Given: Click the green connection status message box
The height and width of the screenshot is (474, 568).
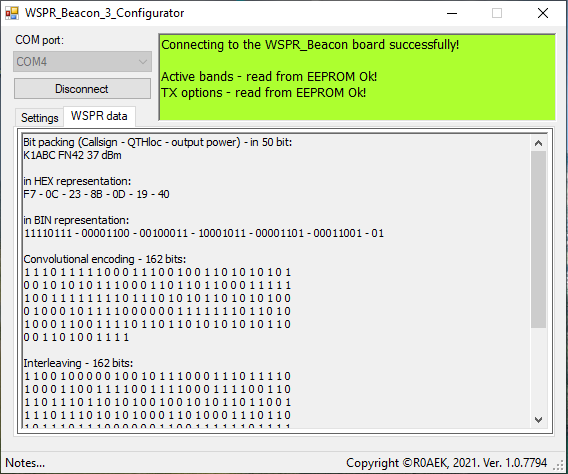Looking at the screenshot, I should (357, 77).
